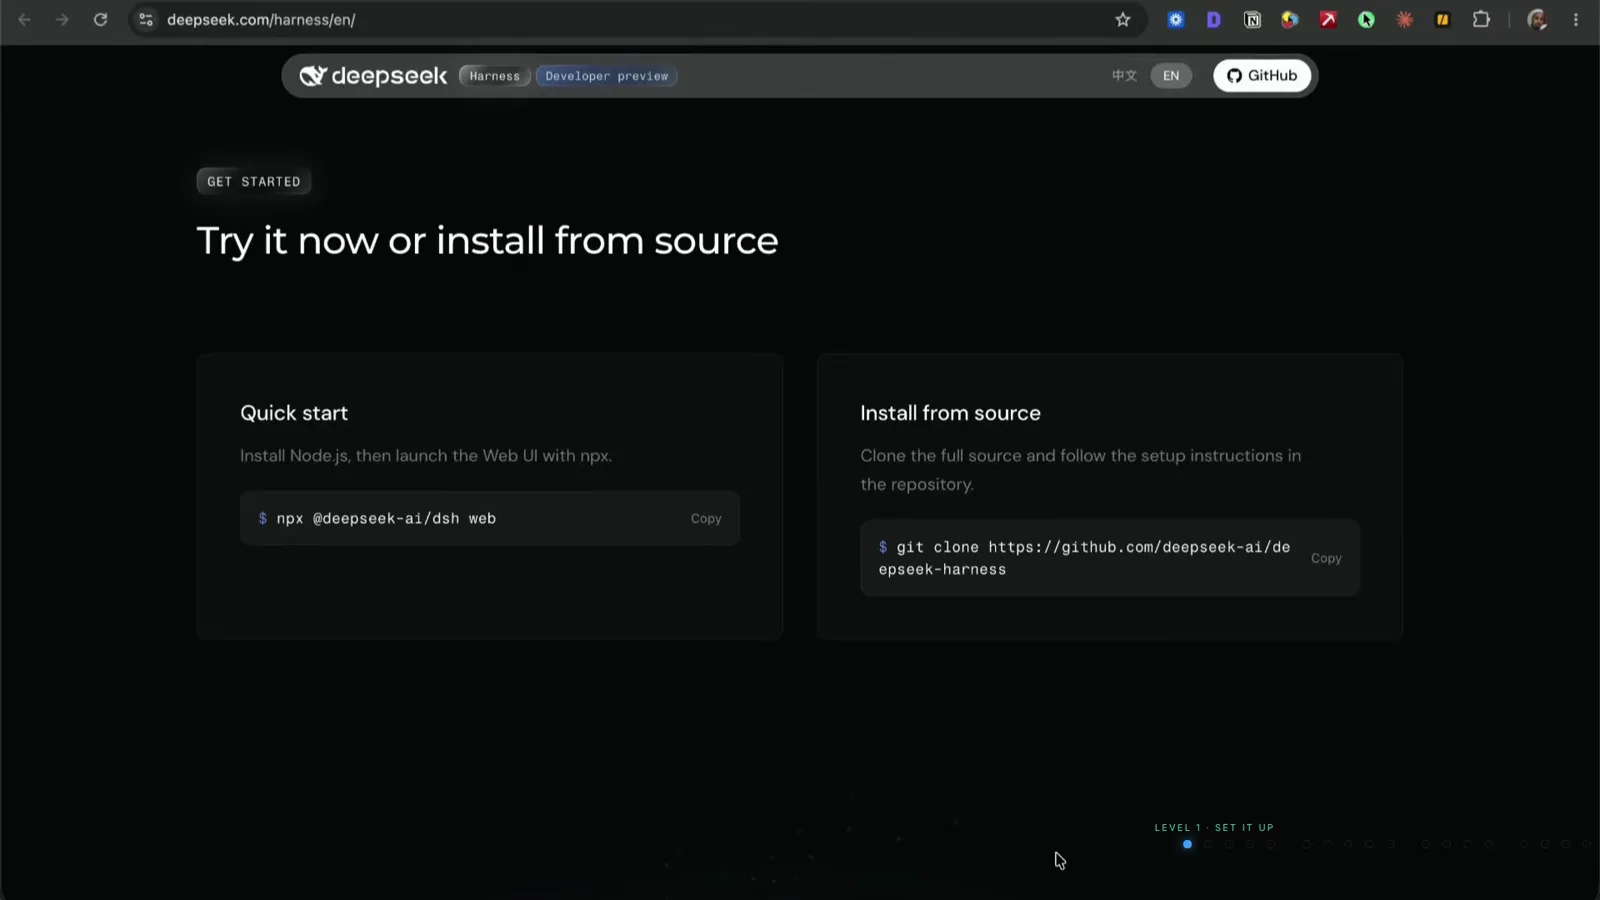The image size is (1600, 900).
Task: Open the Chrome profile avatar
Action: pyautogui.click(x=1538, y=20)
